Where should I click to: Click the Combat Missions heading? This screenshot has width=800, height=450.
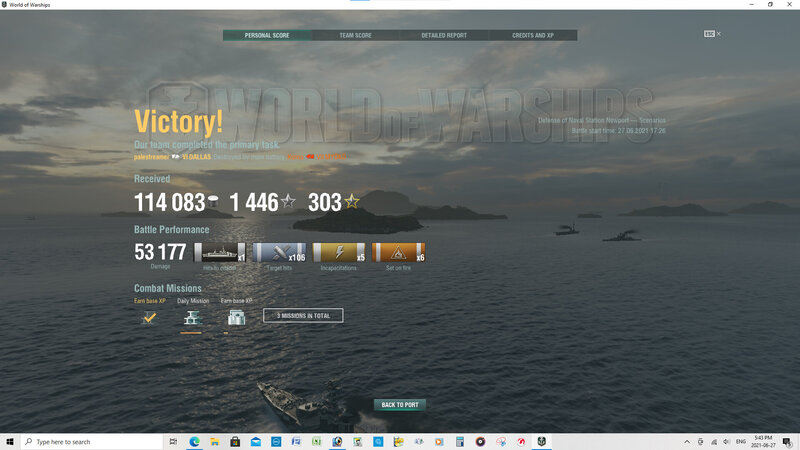[x=168, y=288]
